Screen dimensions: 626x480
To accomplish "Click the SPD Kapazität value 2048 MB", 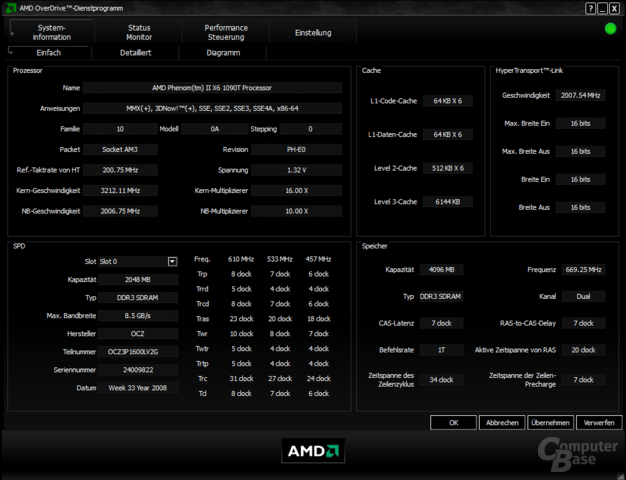I will (138, 280).
